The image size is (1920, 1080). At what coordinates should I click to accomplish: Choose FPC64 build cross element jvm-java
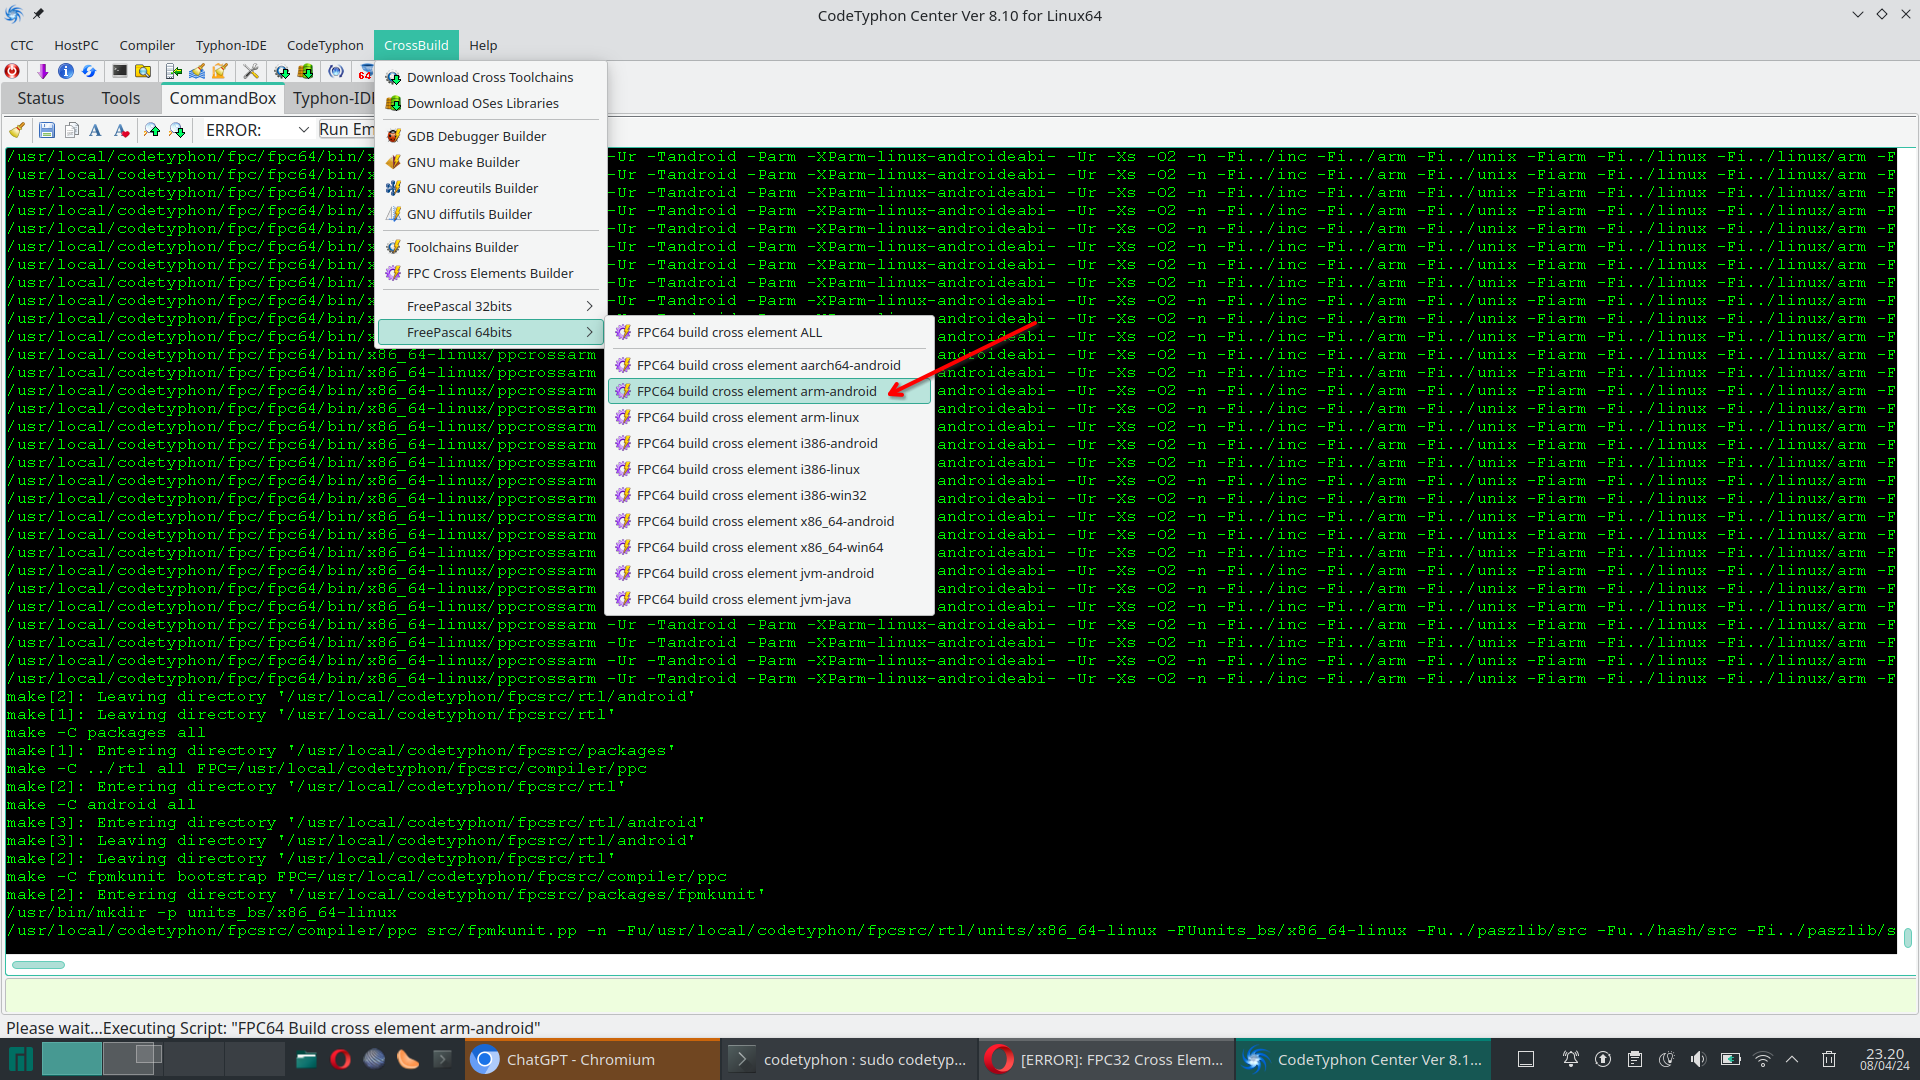[x=770, y=599]
